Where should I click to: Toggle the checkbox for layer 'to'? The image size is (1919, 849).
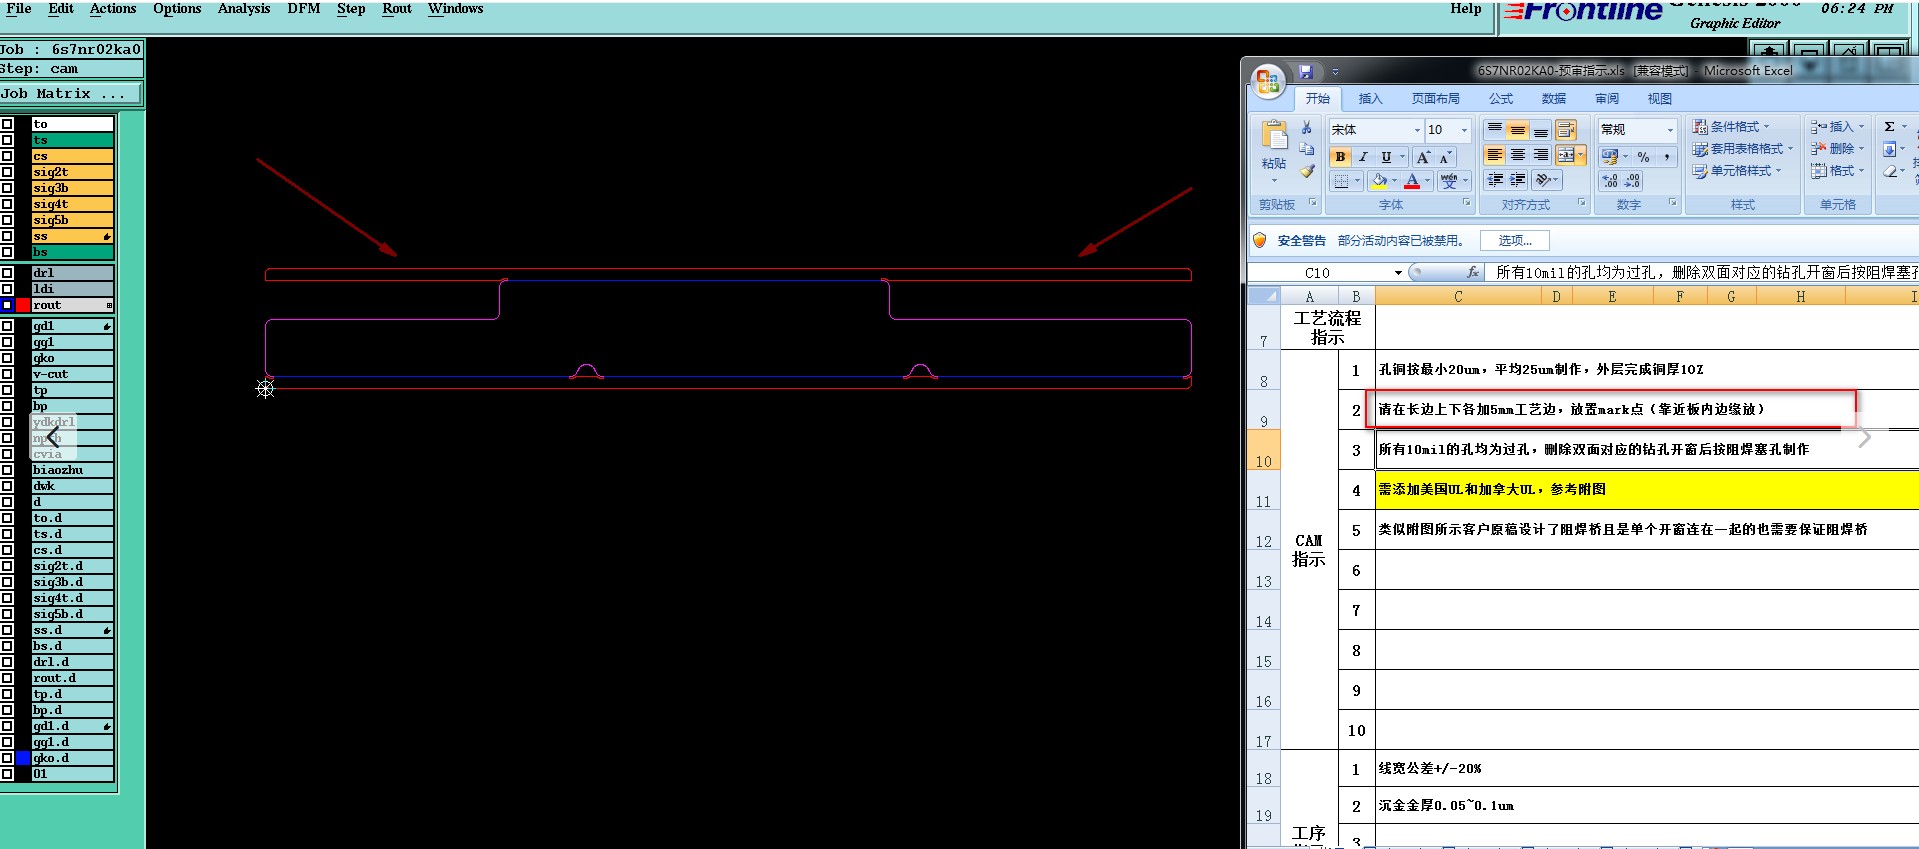(x=7, y=124)
